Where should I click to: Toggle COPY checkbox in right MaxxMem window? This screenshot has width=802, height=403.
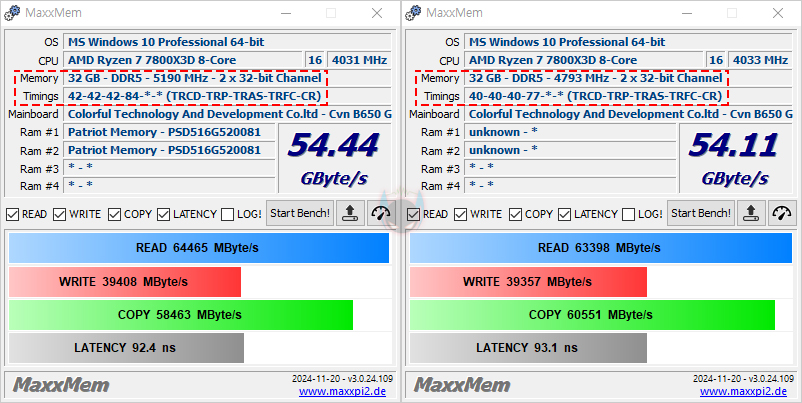click(x=515, y=214)
